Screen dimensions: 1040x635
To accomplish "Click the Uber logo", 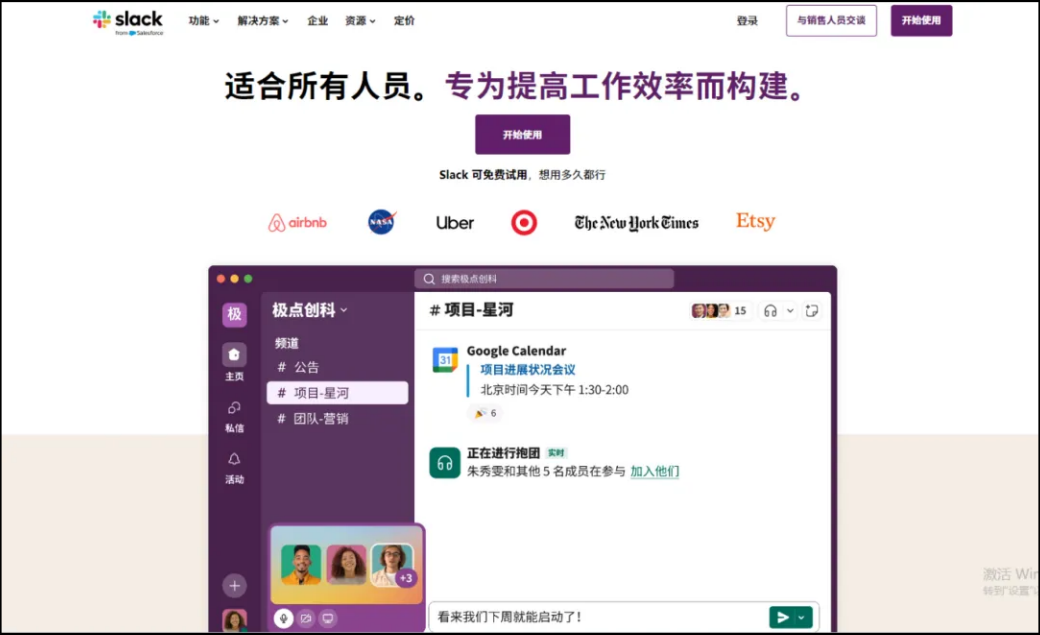I will pyautogui.click(x=455, y=223).
